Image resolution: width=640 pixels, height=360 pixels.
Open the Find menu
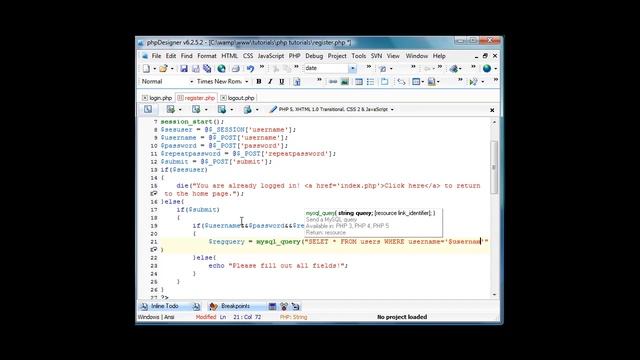point(187,56)
